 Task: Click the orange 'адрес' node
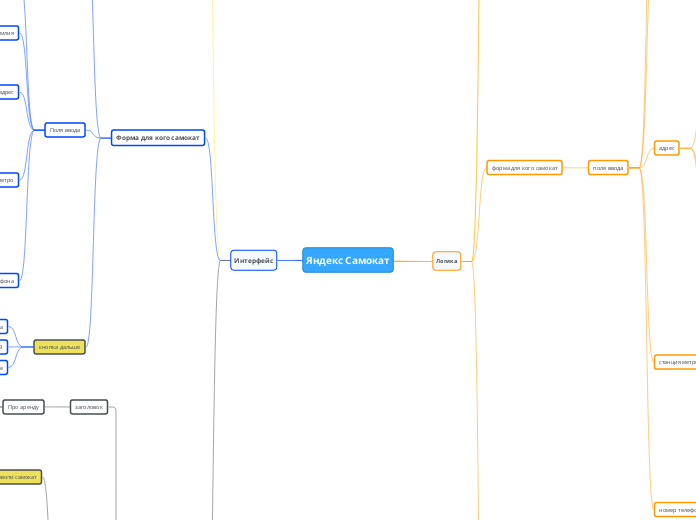pos(667,148)
